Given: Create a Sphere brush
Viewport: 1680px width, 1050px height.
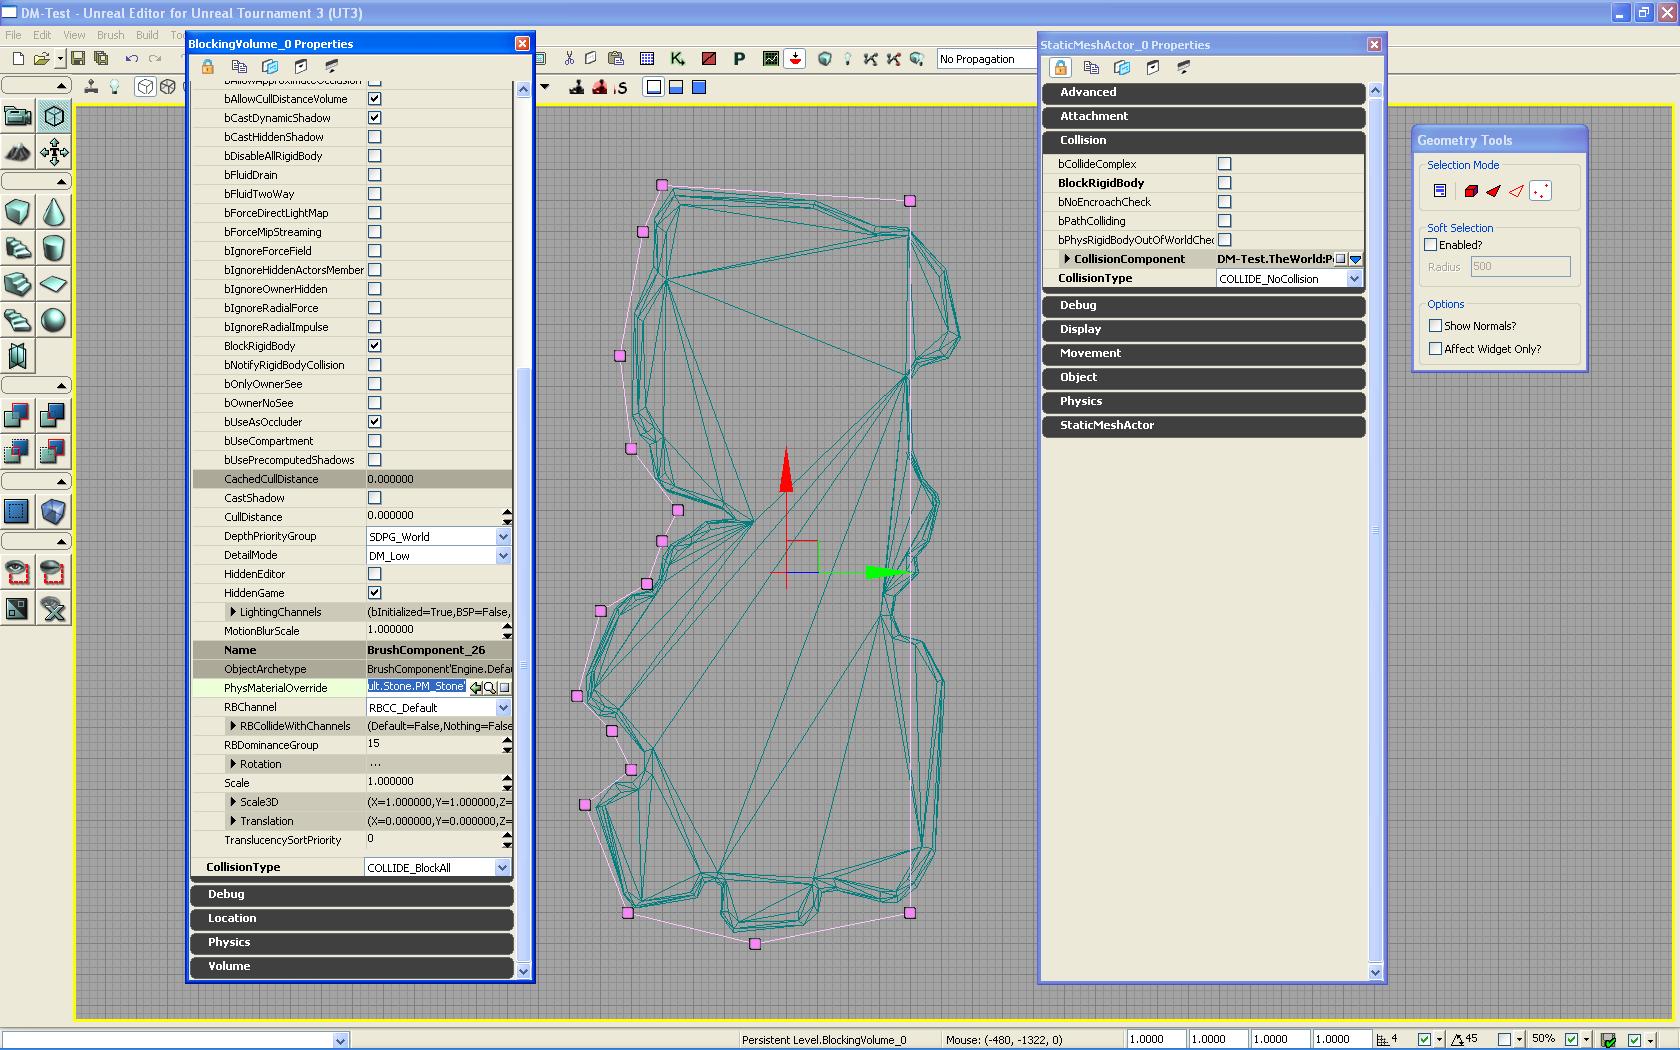Looking at the screenshot, I should [54, 320].
